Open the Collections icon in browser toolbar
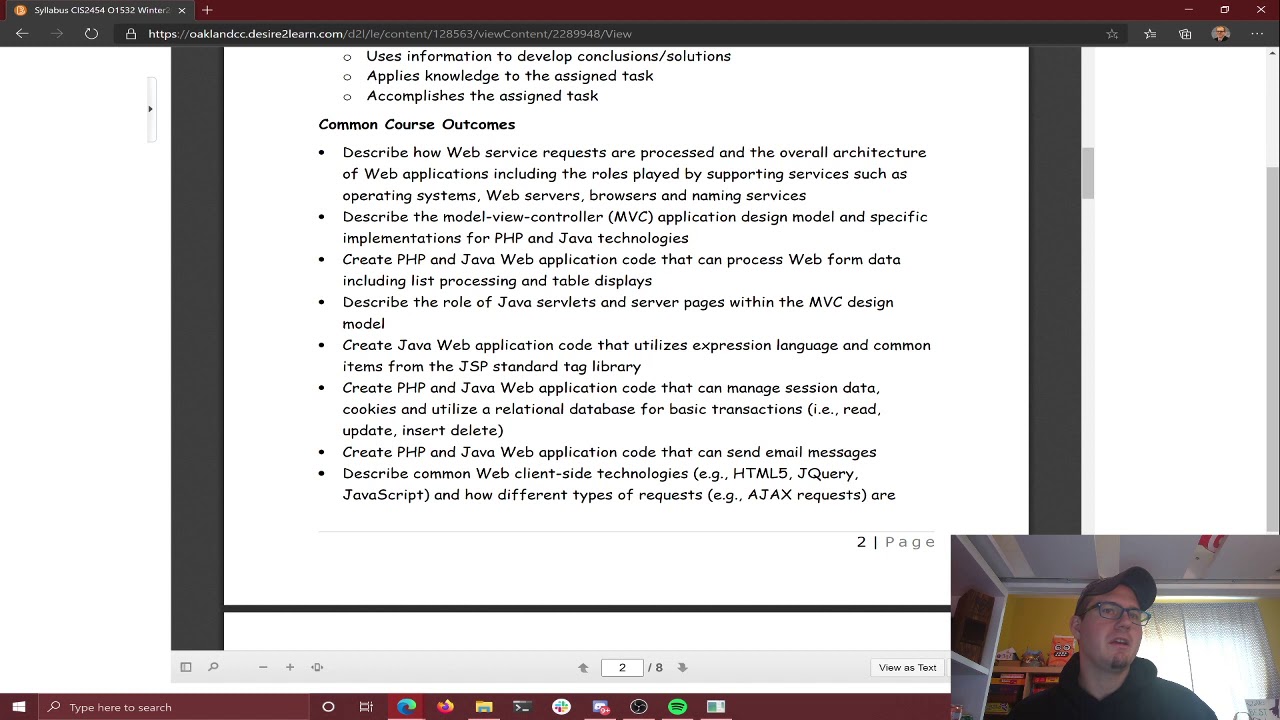This screenshot has width=1280, height=720. tap(1185, 34)
